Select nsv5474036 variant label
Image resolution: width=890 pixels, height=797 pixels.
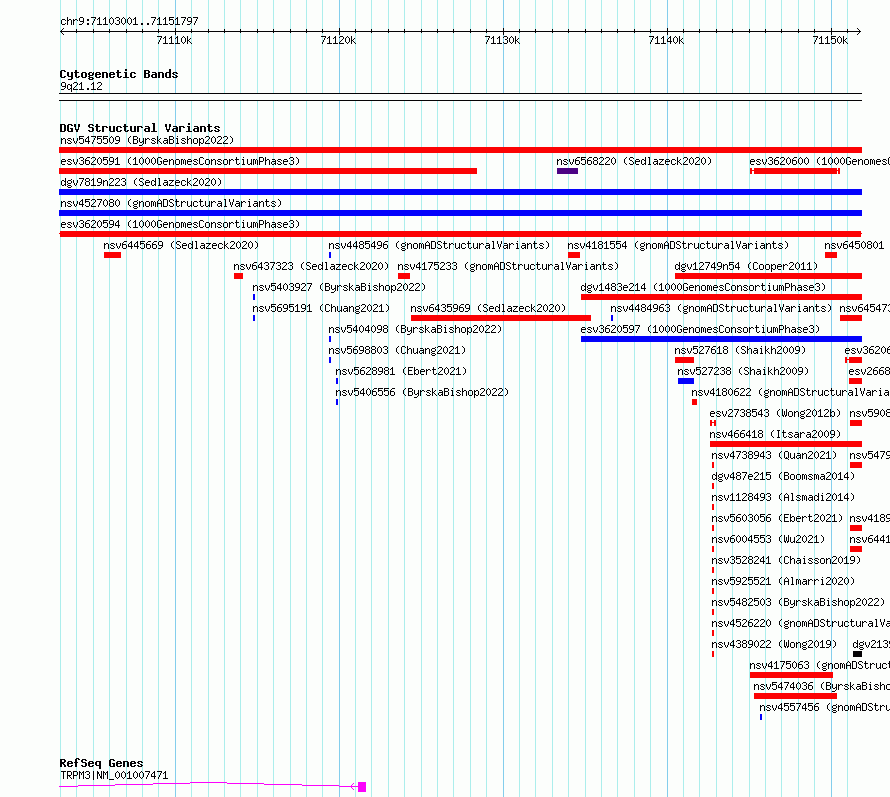821,686
